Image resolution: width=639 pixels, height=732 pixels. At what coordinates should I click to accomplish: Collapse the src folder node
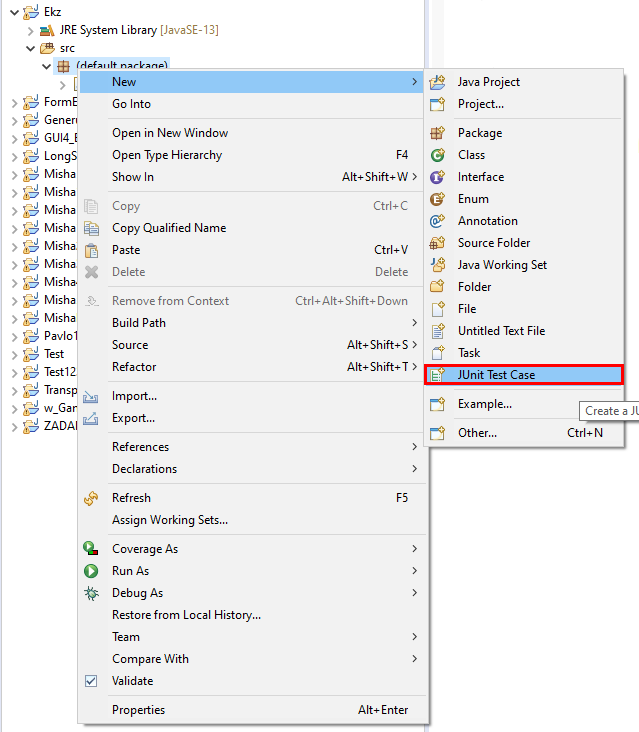[x=31, y=48]
